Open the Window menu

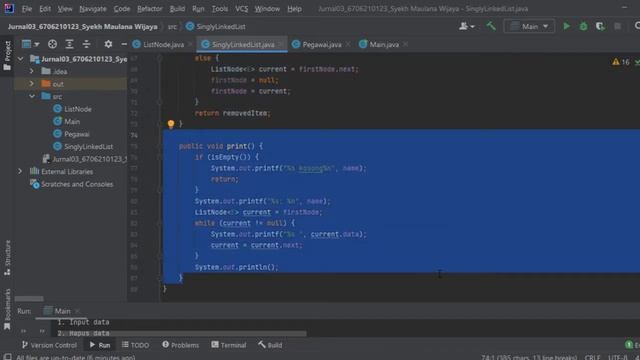pyautogui.click(x=267, y=9)
